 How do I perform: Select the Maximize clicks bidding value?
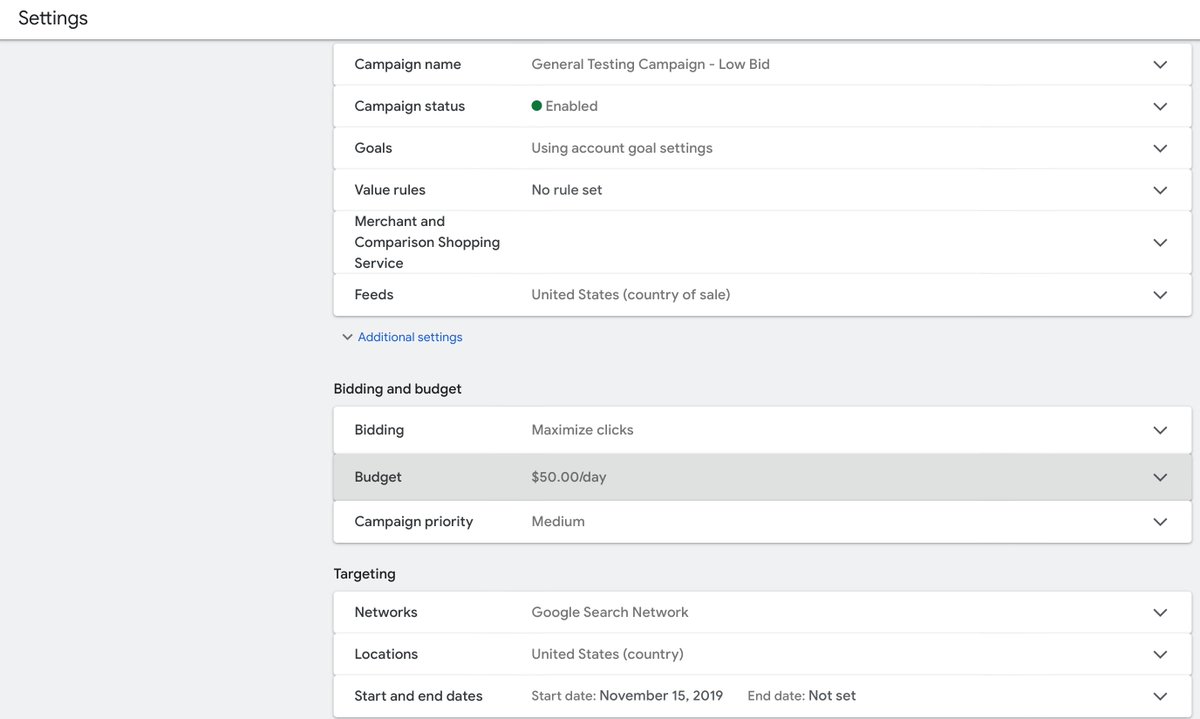click(582, 431)
